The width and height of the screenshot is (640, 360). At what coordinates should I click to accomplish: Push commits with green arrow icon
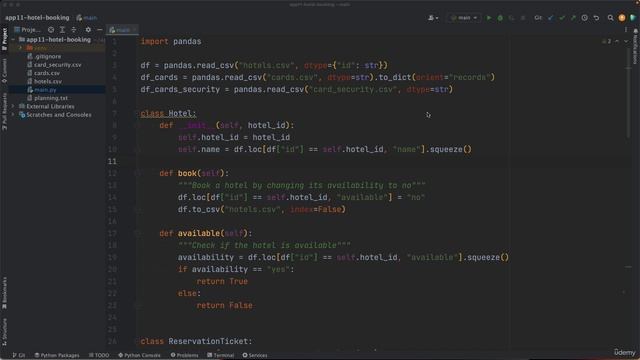coord(573,18)
